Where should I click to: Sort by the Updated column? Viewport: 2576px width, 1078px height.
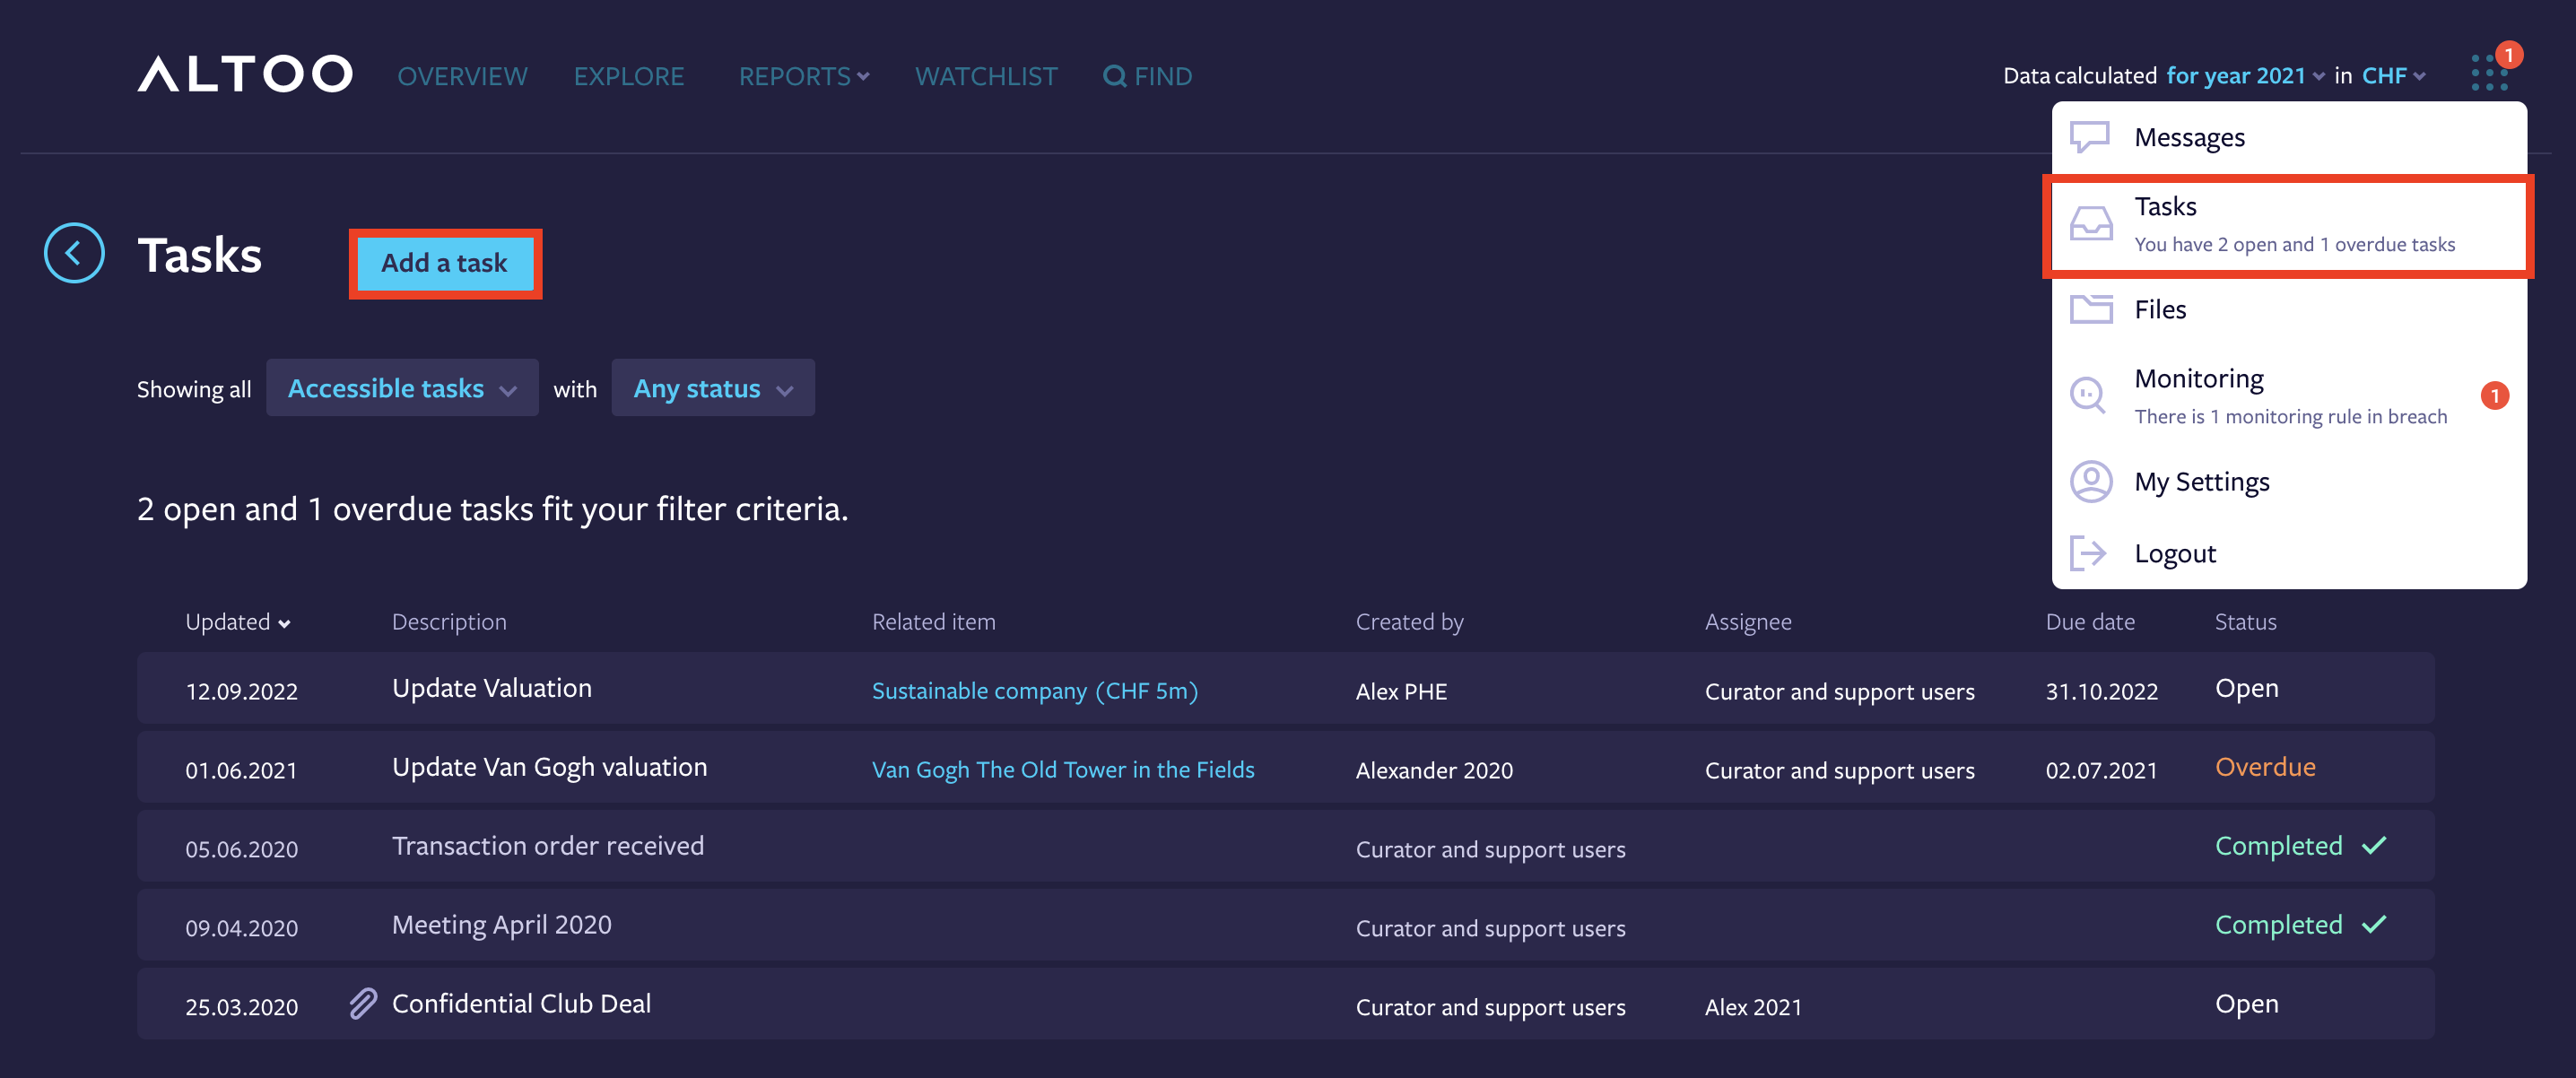click(238, 622)
